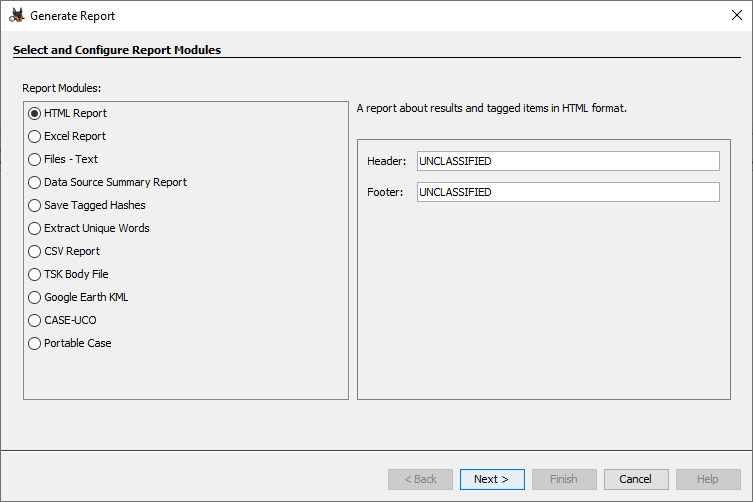Viewport: 753px width, 502px height.
Task: Choose the Extract Unique Words module
Action: [35, 228]
